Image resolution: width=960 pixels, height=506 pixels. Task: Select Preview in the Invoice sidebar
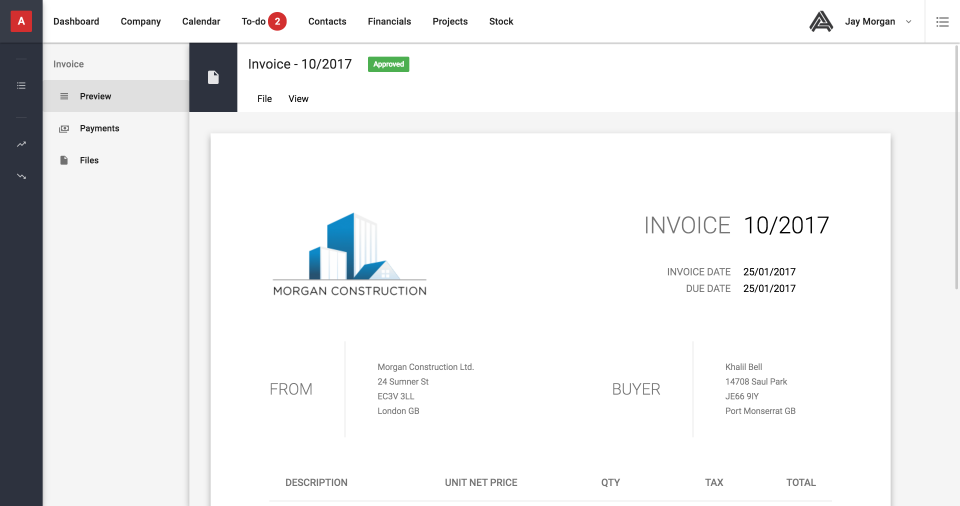95,96
